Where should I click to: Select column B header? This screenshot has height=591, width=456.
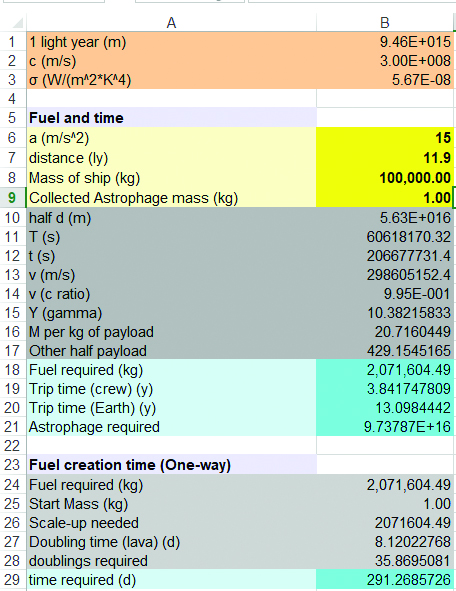385,23
